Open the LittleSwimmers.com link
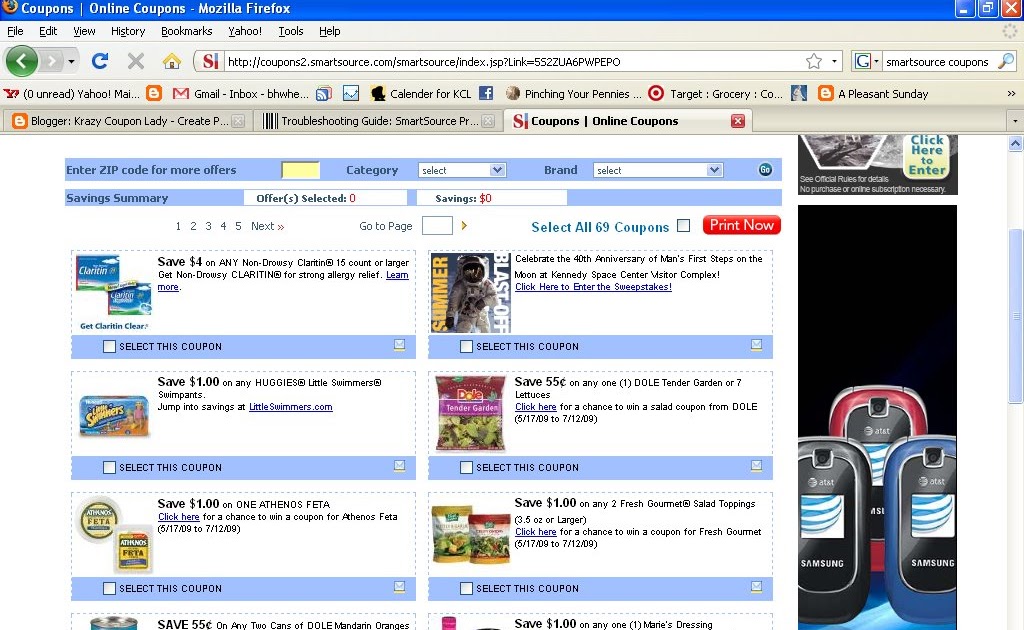Image resolution: width=1024 pixels, height=630 pixels. [x=291, y=407]
